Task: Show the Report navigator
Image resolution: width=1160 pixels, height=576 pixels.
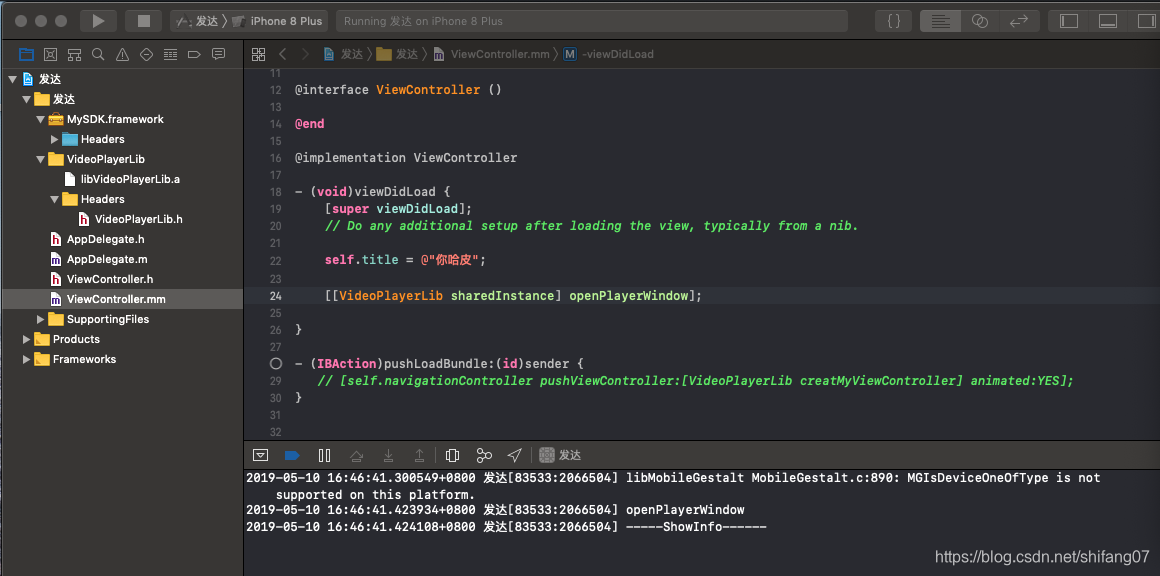Action: 218,54
